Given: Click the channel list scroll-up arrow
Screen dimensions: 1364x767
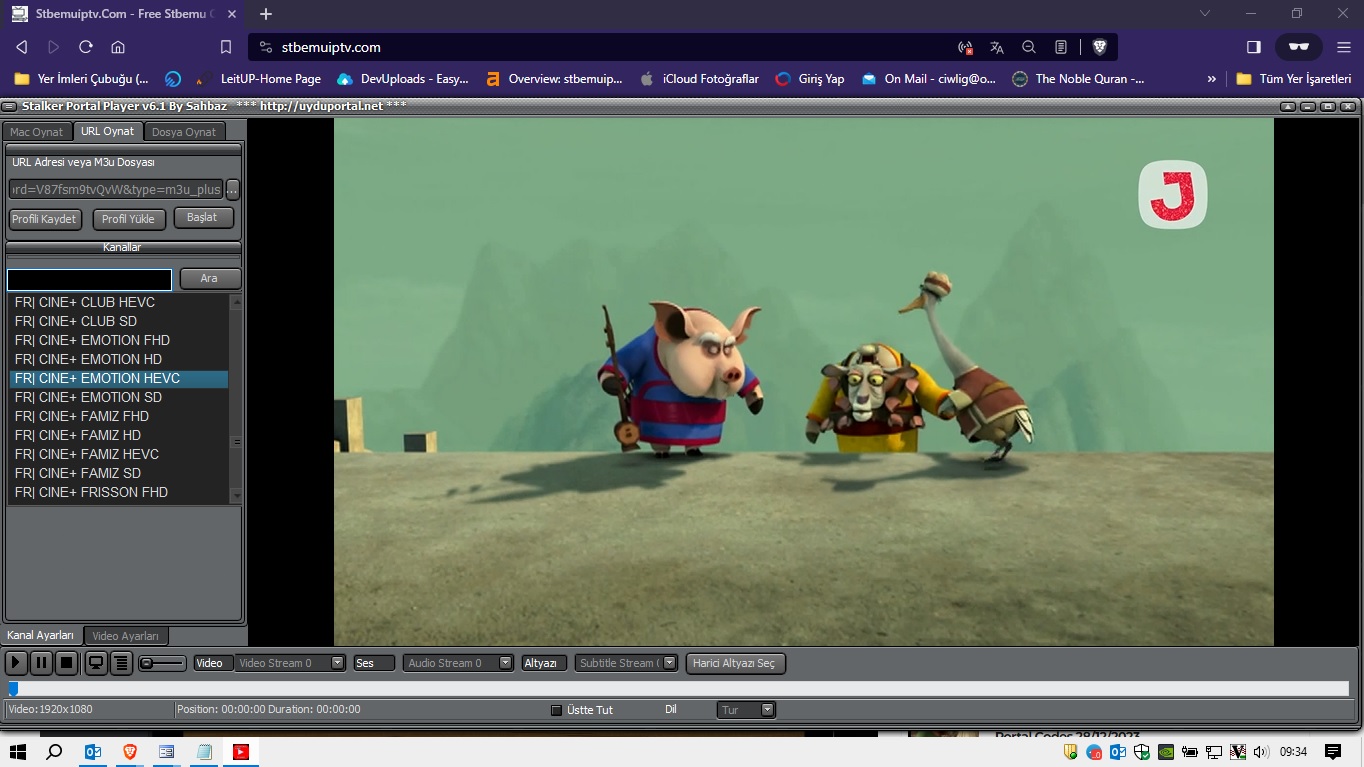Looking at the screenshot, I should 237,300.
